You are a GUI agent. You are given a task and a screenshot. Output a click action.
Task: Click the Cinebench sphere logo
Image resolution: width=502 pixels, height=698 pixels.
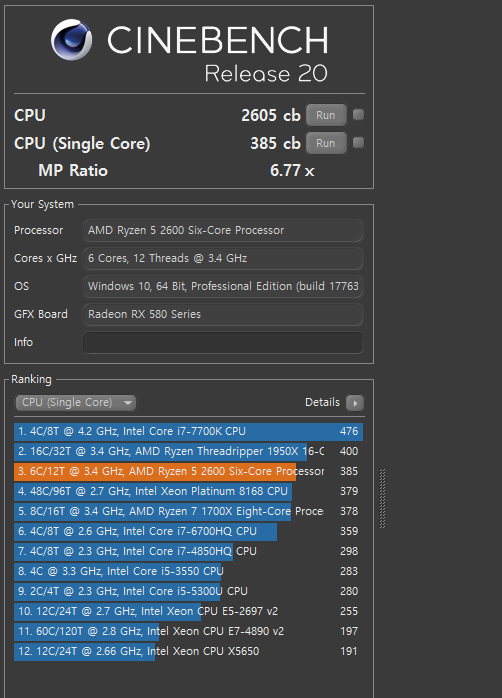coord(71,40)
